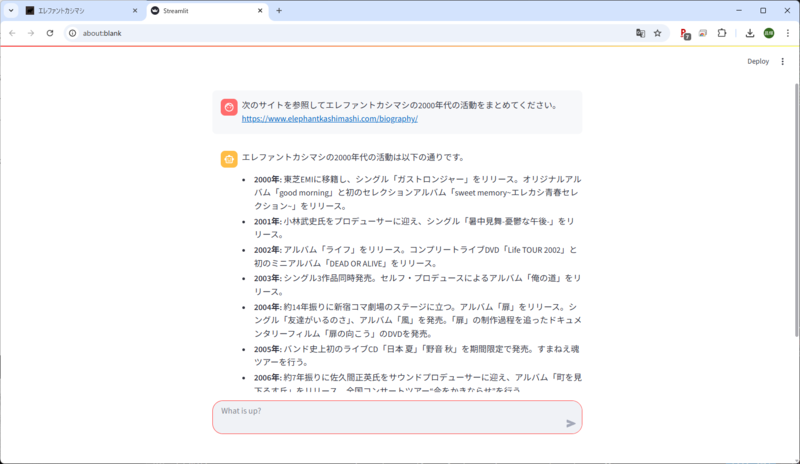Open the Extensions puzzle menu
800x464 pixels.
721,33
